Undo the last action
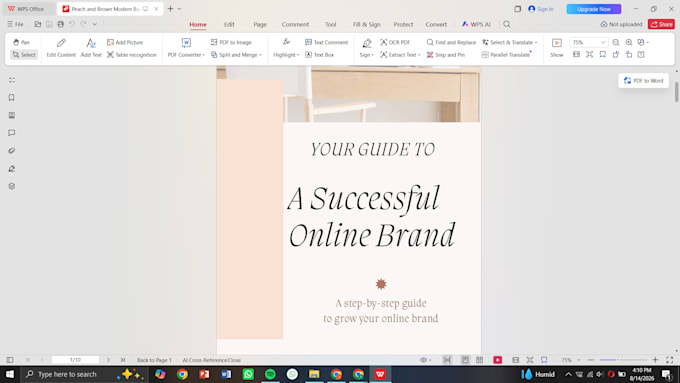Viewport: 680px width, 383px height. (72, 24)
